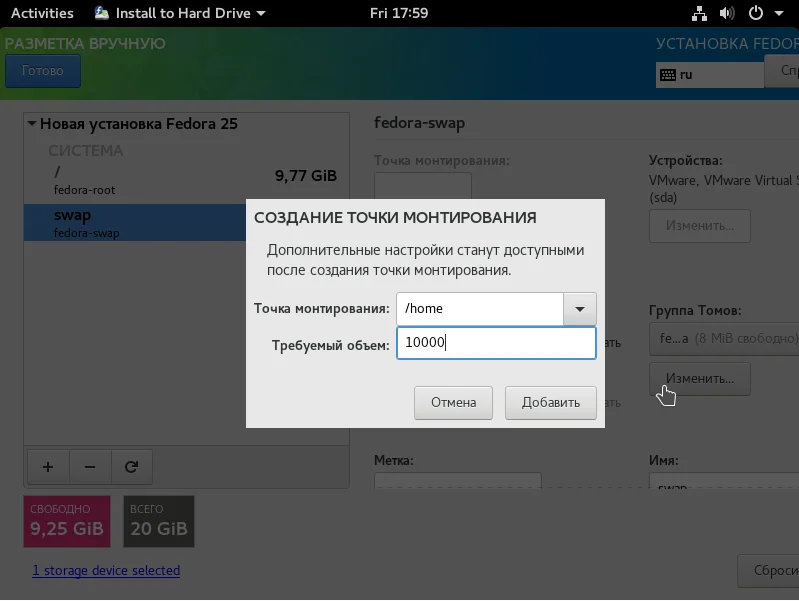Open the Install to Hard Drive app menu arrow
The height and width of the screenshot is (601, 799).
(261, 14)
